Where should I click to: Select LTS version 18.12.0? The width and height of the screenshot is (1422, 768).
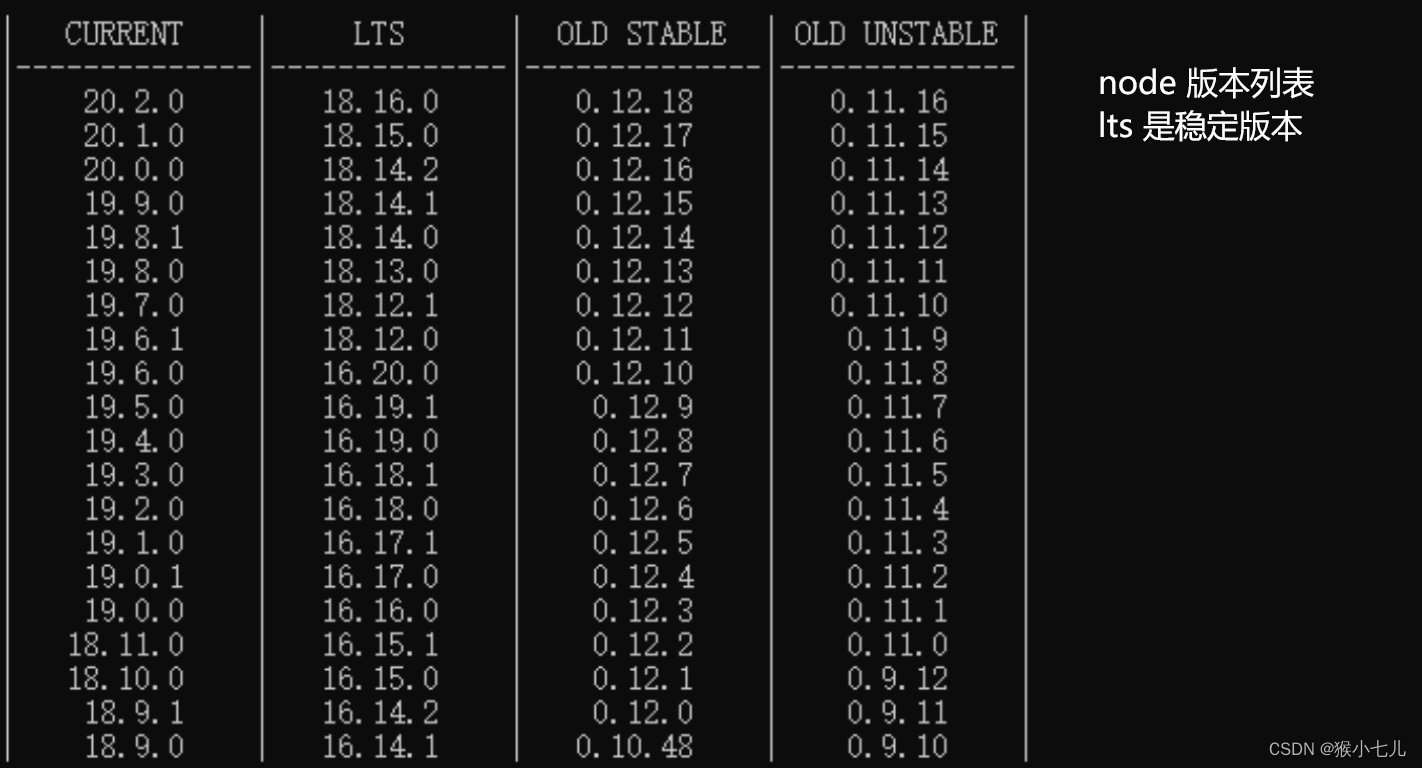pyautogui.click(x=380, y=339)
